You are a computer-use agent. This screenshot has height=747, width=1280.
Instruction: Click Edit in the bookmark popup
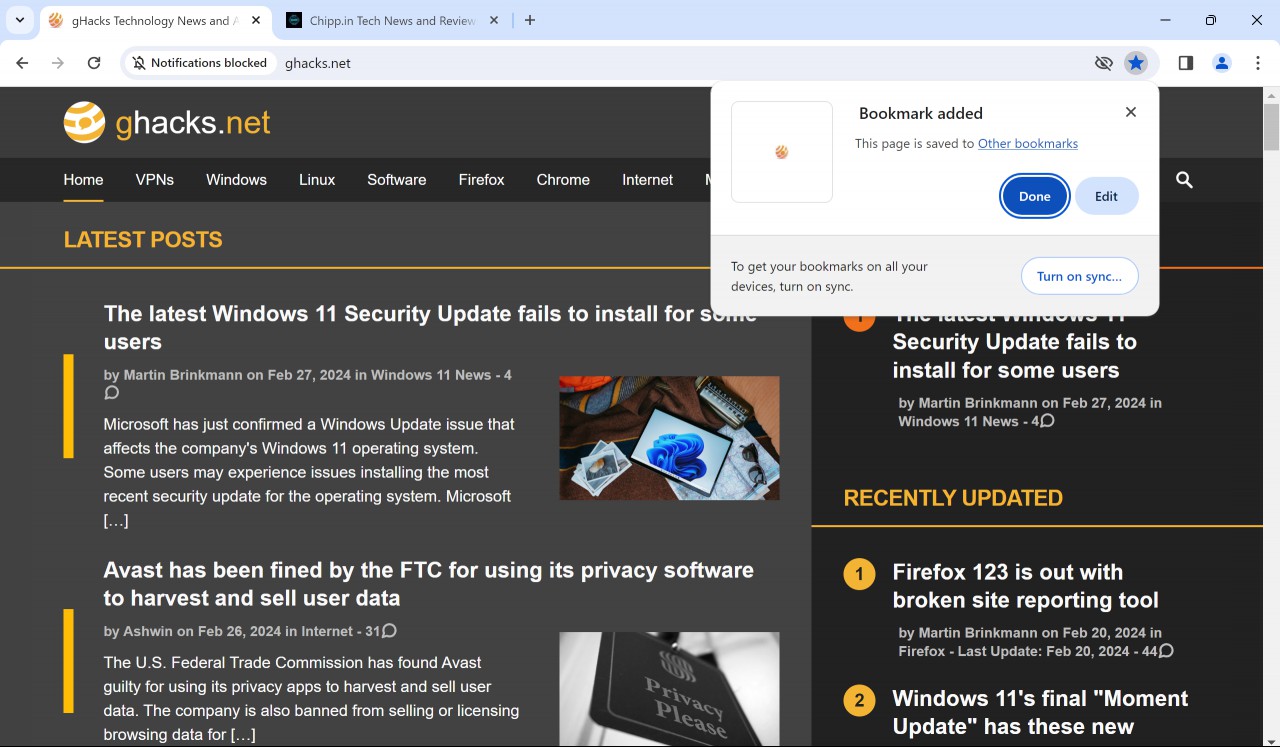click(x=1106, y=196)
